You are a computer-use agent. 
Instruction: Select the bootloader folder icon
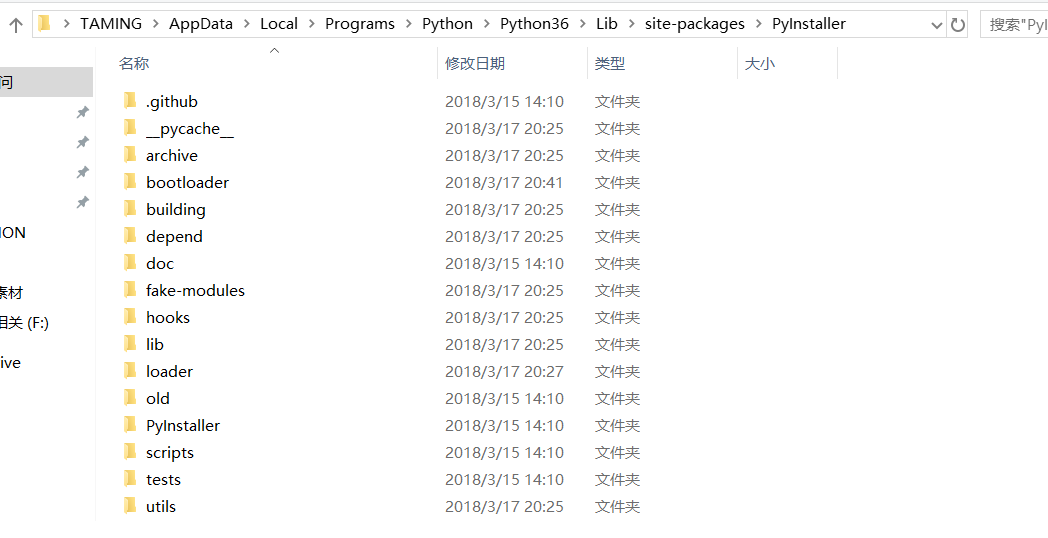[x=130, y=182]
